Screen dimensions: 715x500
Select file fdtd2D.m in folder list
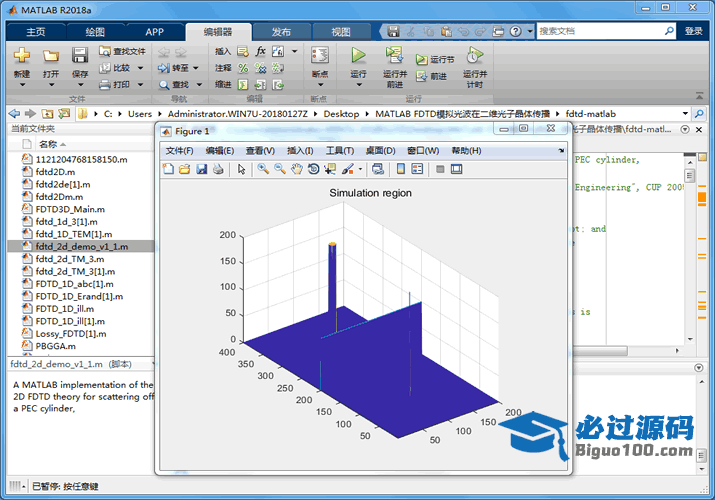[x=55, y=172]
